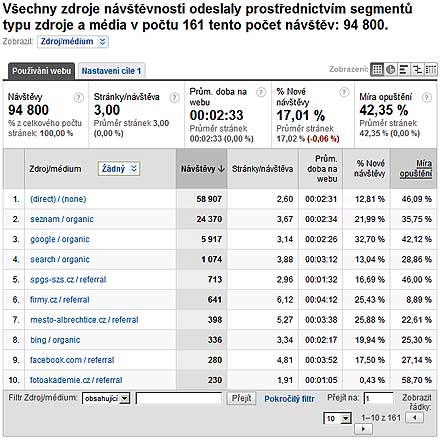Viewport: 440px width, 440px height.
Task: Switch to Nastavení cíle 1 tab
Action: tap(111, 71)
